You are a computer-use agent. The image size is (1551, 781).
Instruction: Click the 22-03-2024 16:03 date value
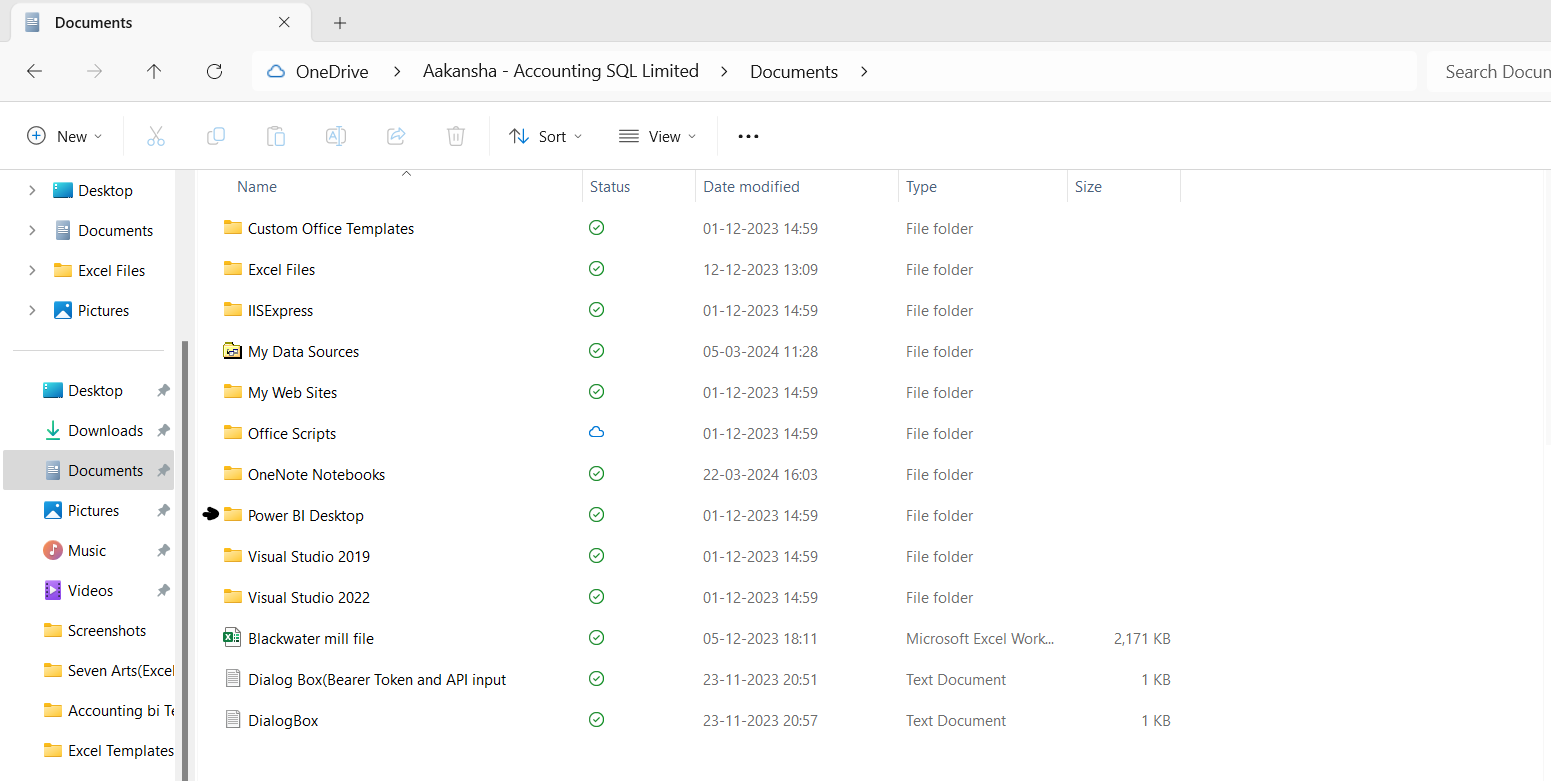760,474
